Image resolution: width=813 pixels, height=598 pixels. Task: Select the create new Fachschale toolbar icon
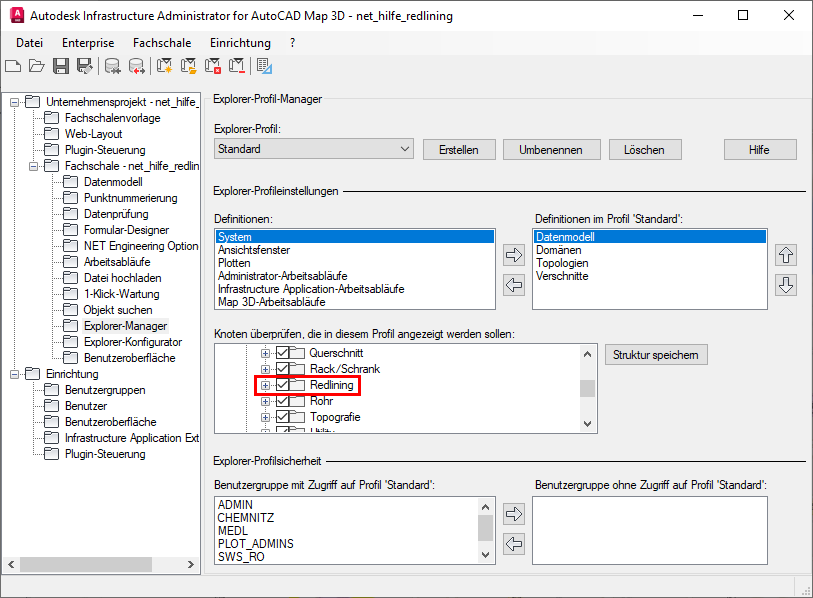click(163, 66)
